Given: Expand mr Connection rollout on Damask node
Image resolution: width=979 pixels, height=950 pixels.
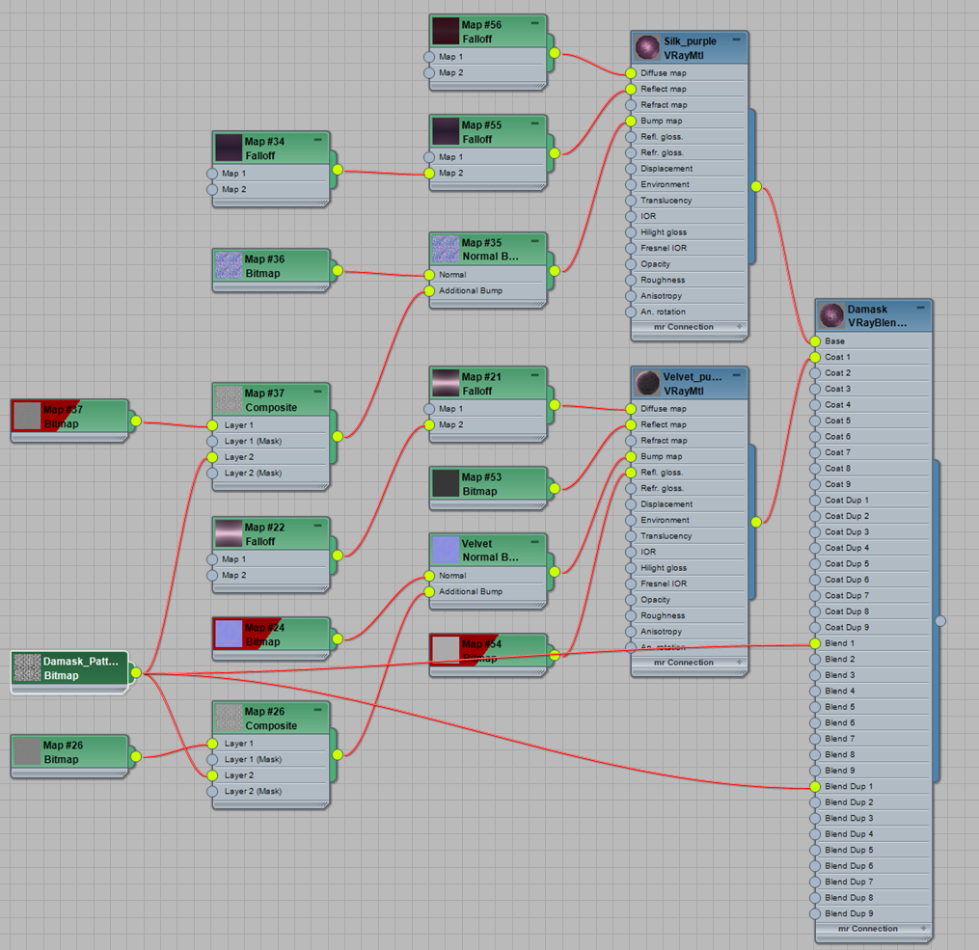Looking at the screenshot, I should [x=924, y=929].
